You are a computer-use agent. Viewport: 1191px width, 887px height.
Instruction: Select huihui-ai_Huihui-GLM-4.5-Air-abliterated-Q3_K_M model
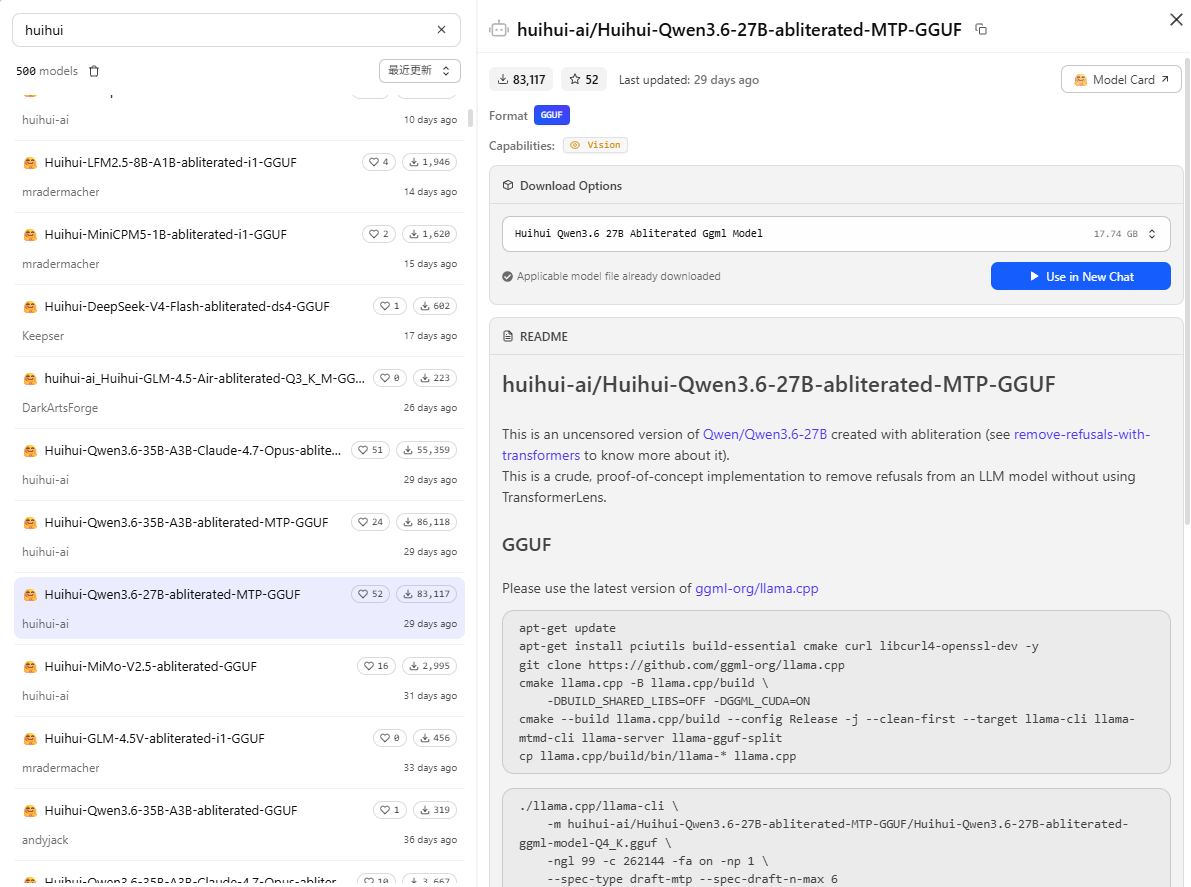[x=239, y=393]
